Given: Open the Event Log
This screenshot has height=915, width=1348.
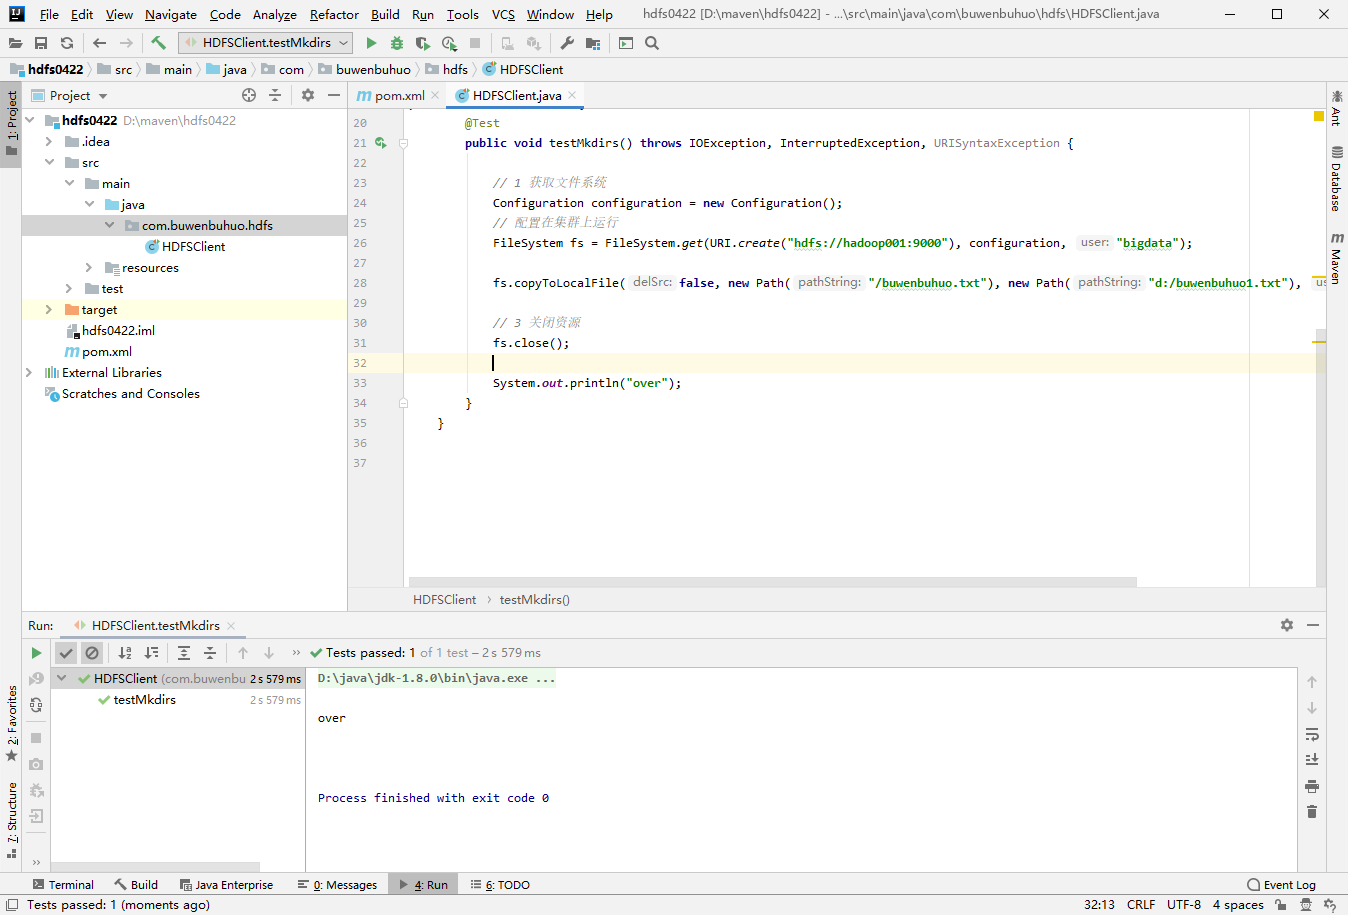Looking at the screenshot, I should (x=1281, y=885).
